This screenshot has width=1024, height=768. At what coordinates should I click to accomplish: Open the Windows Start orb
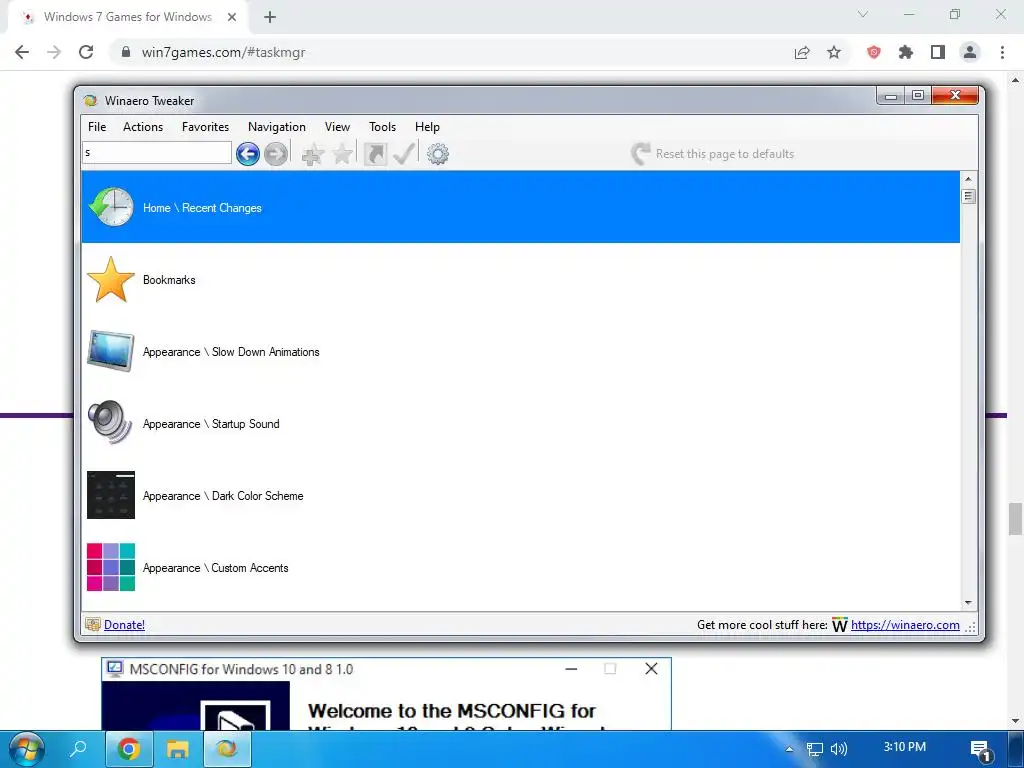(x=27, y=749)
